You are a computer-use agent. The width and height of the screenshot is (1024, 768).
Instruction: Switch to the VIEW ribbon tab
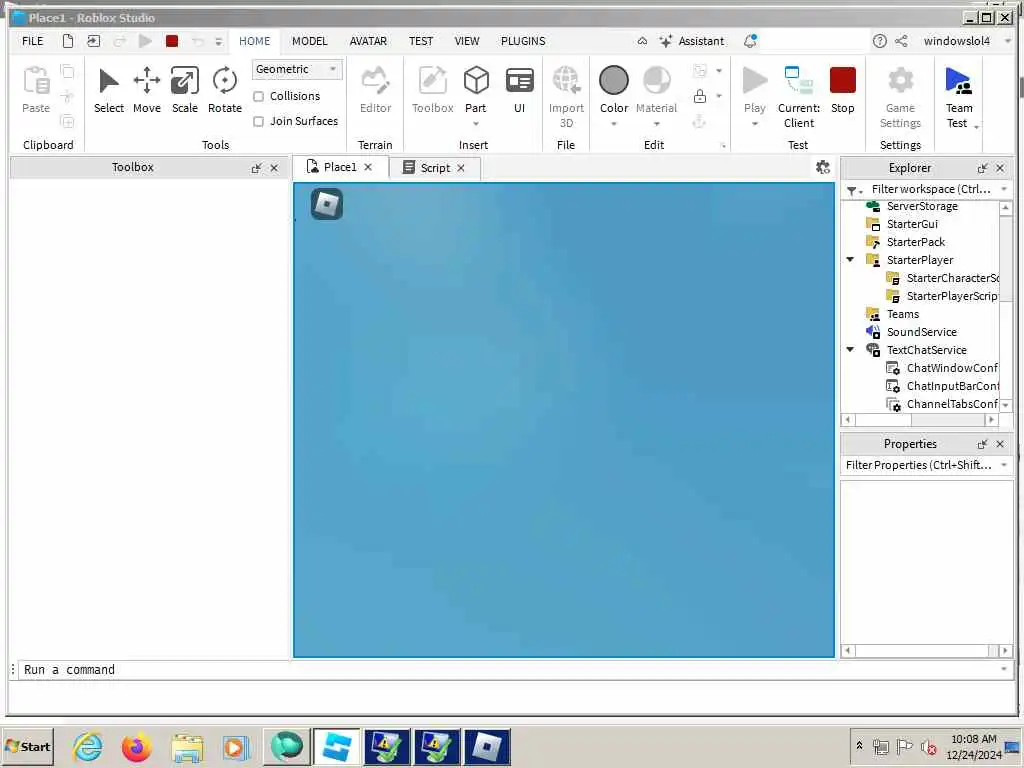click(x=467, y=41)
